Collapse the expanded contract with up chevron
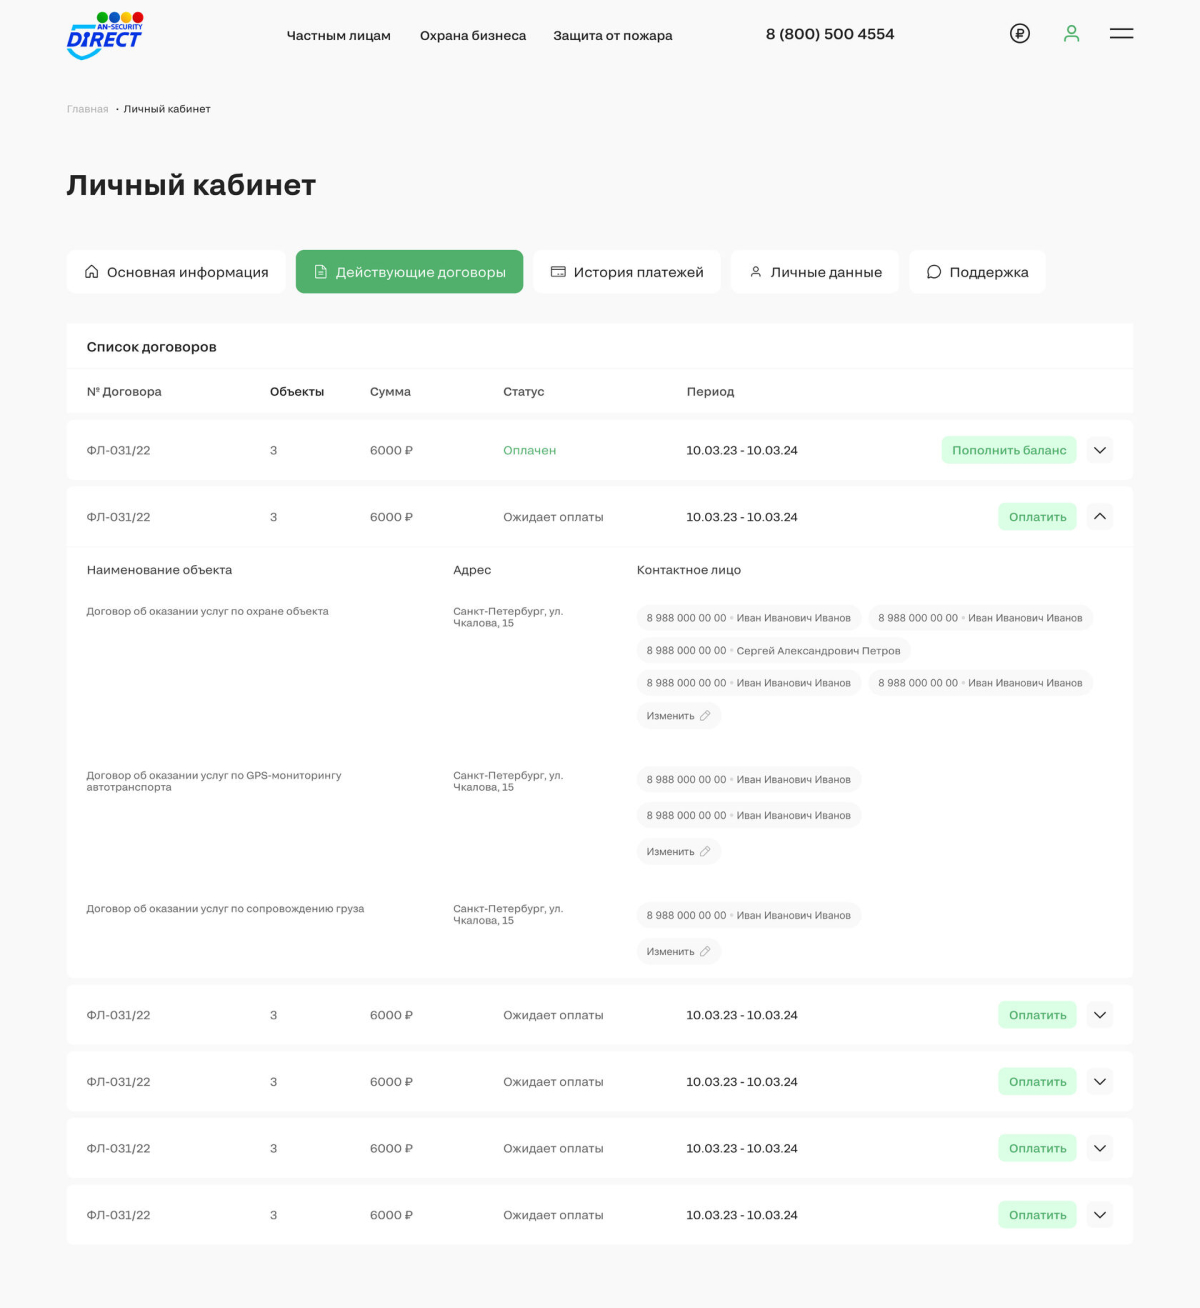1200x1308 pixels. point(1100,517)
